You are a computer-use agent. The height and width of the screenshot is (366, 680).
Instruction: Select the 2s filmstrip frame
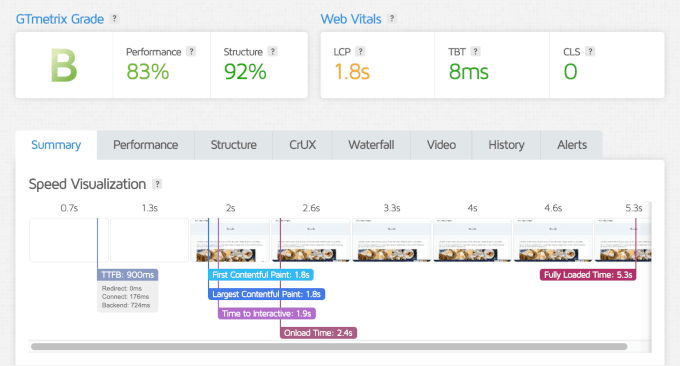[x=230, y=240]
